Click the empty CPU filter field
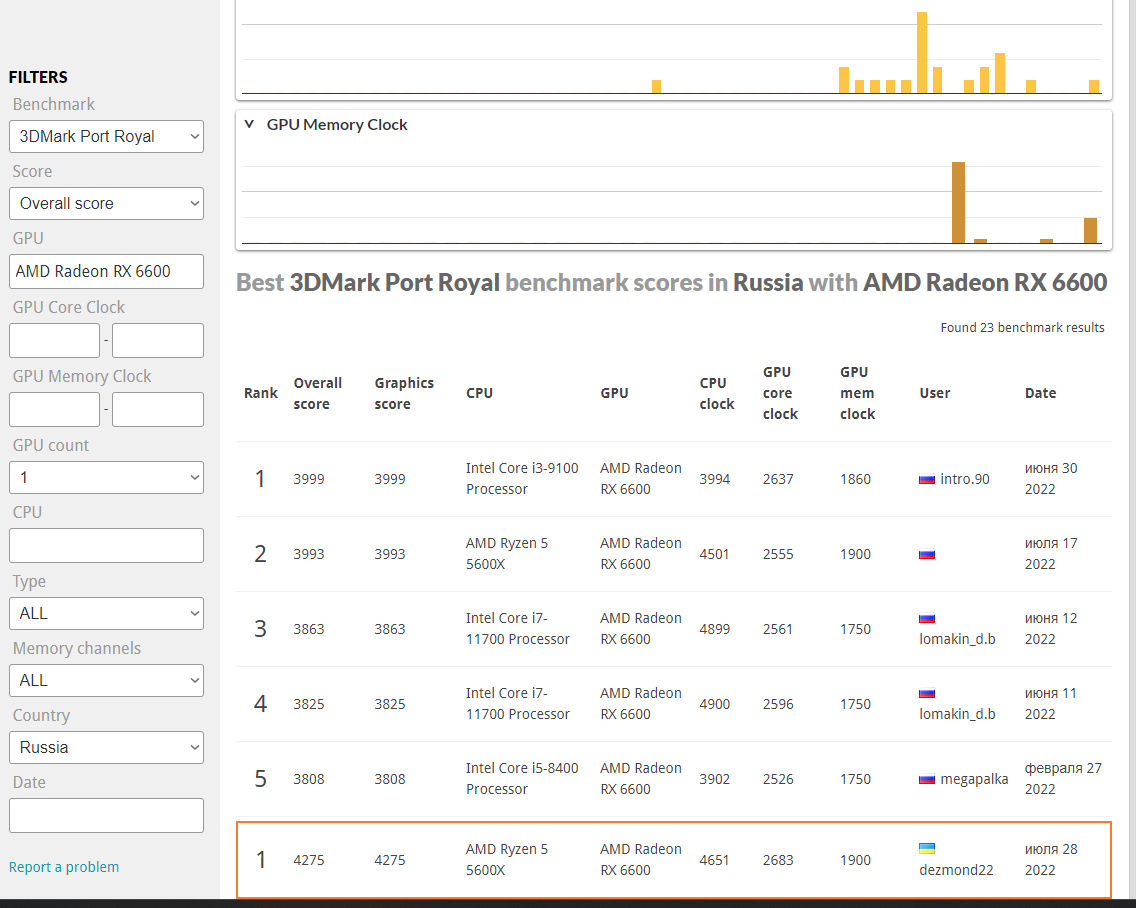This screenshot has width=1136, height=908. [x=106, y=545]
